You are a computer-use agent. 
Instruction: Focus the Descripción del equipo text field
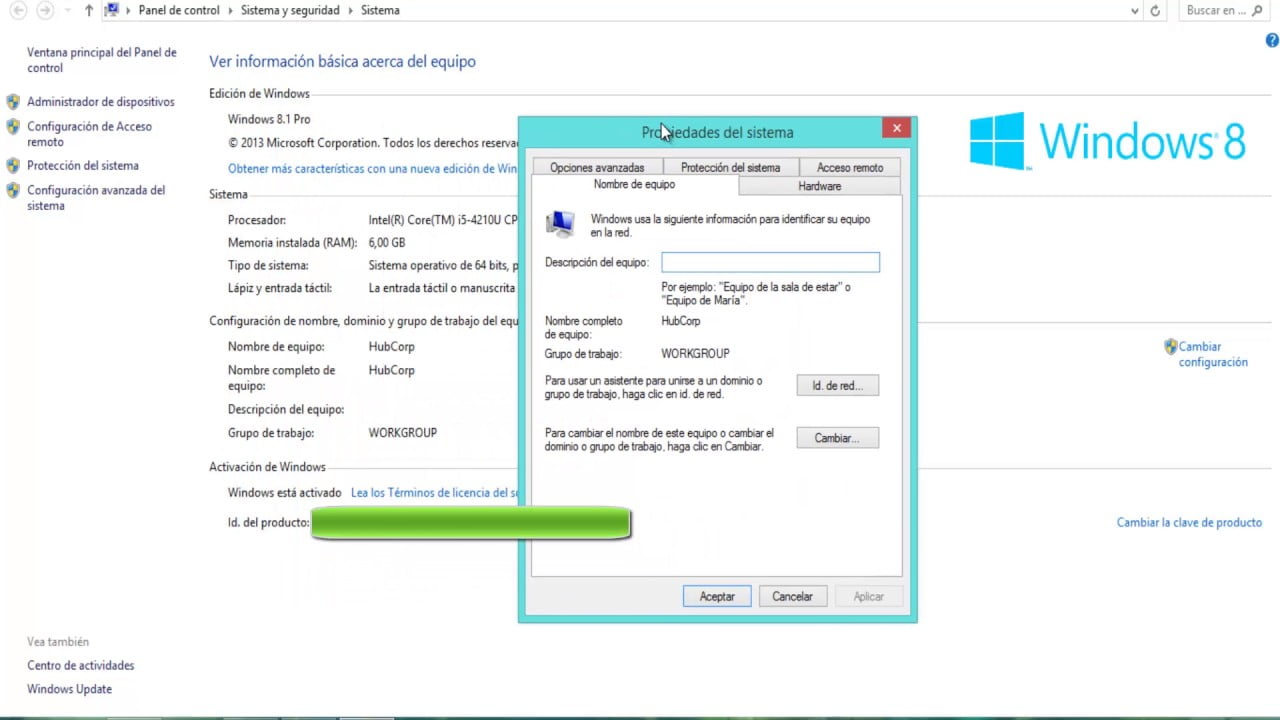click(x=770, y=262)
